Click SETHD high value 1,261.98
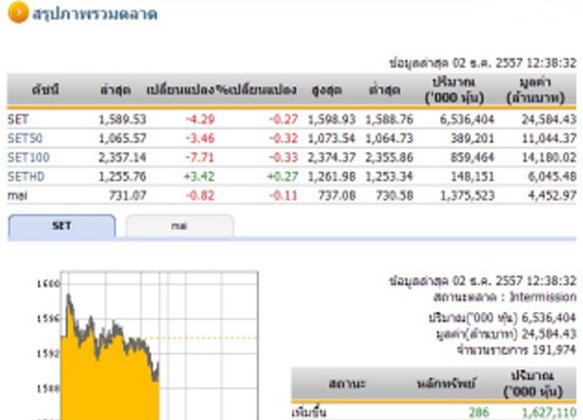The width and height of the screenshot is (583, 420). (332, 177)
